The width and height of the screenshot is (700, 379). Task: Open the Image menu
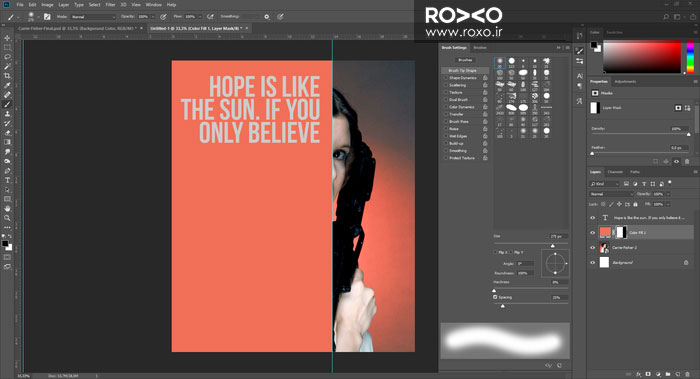click(47, 4)
